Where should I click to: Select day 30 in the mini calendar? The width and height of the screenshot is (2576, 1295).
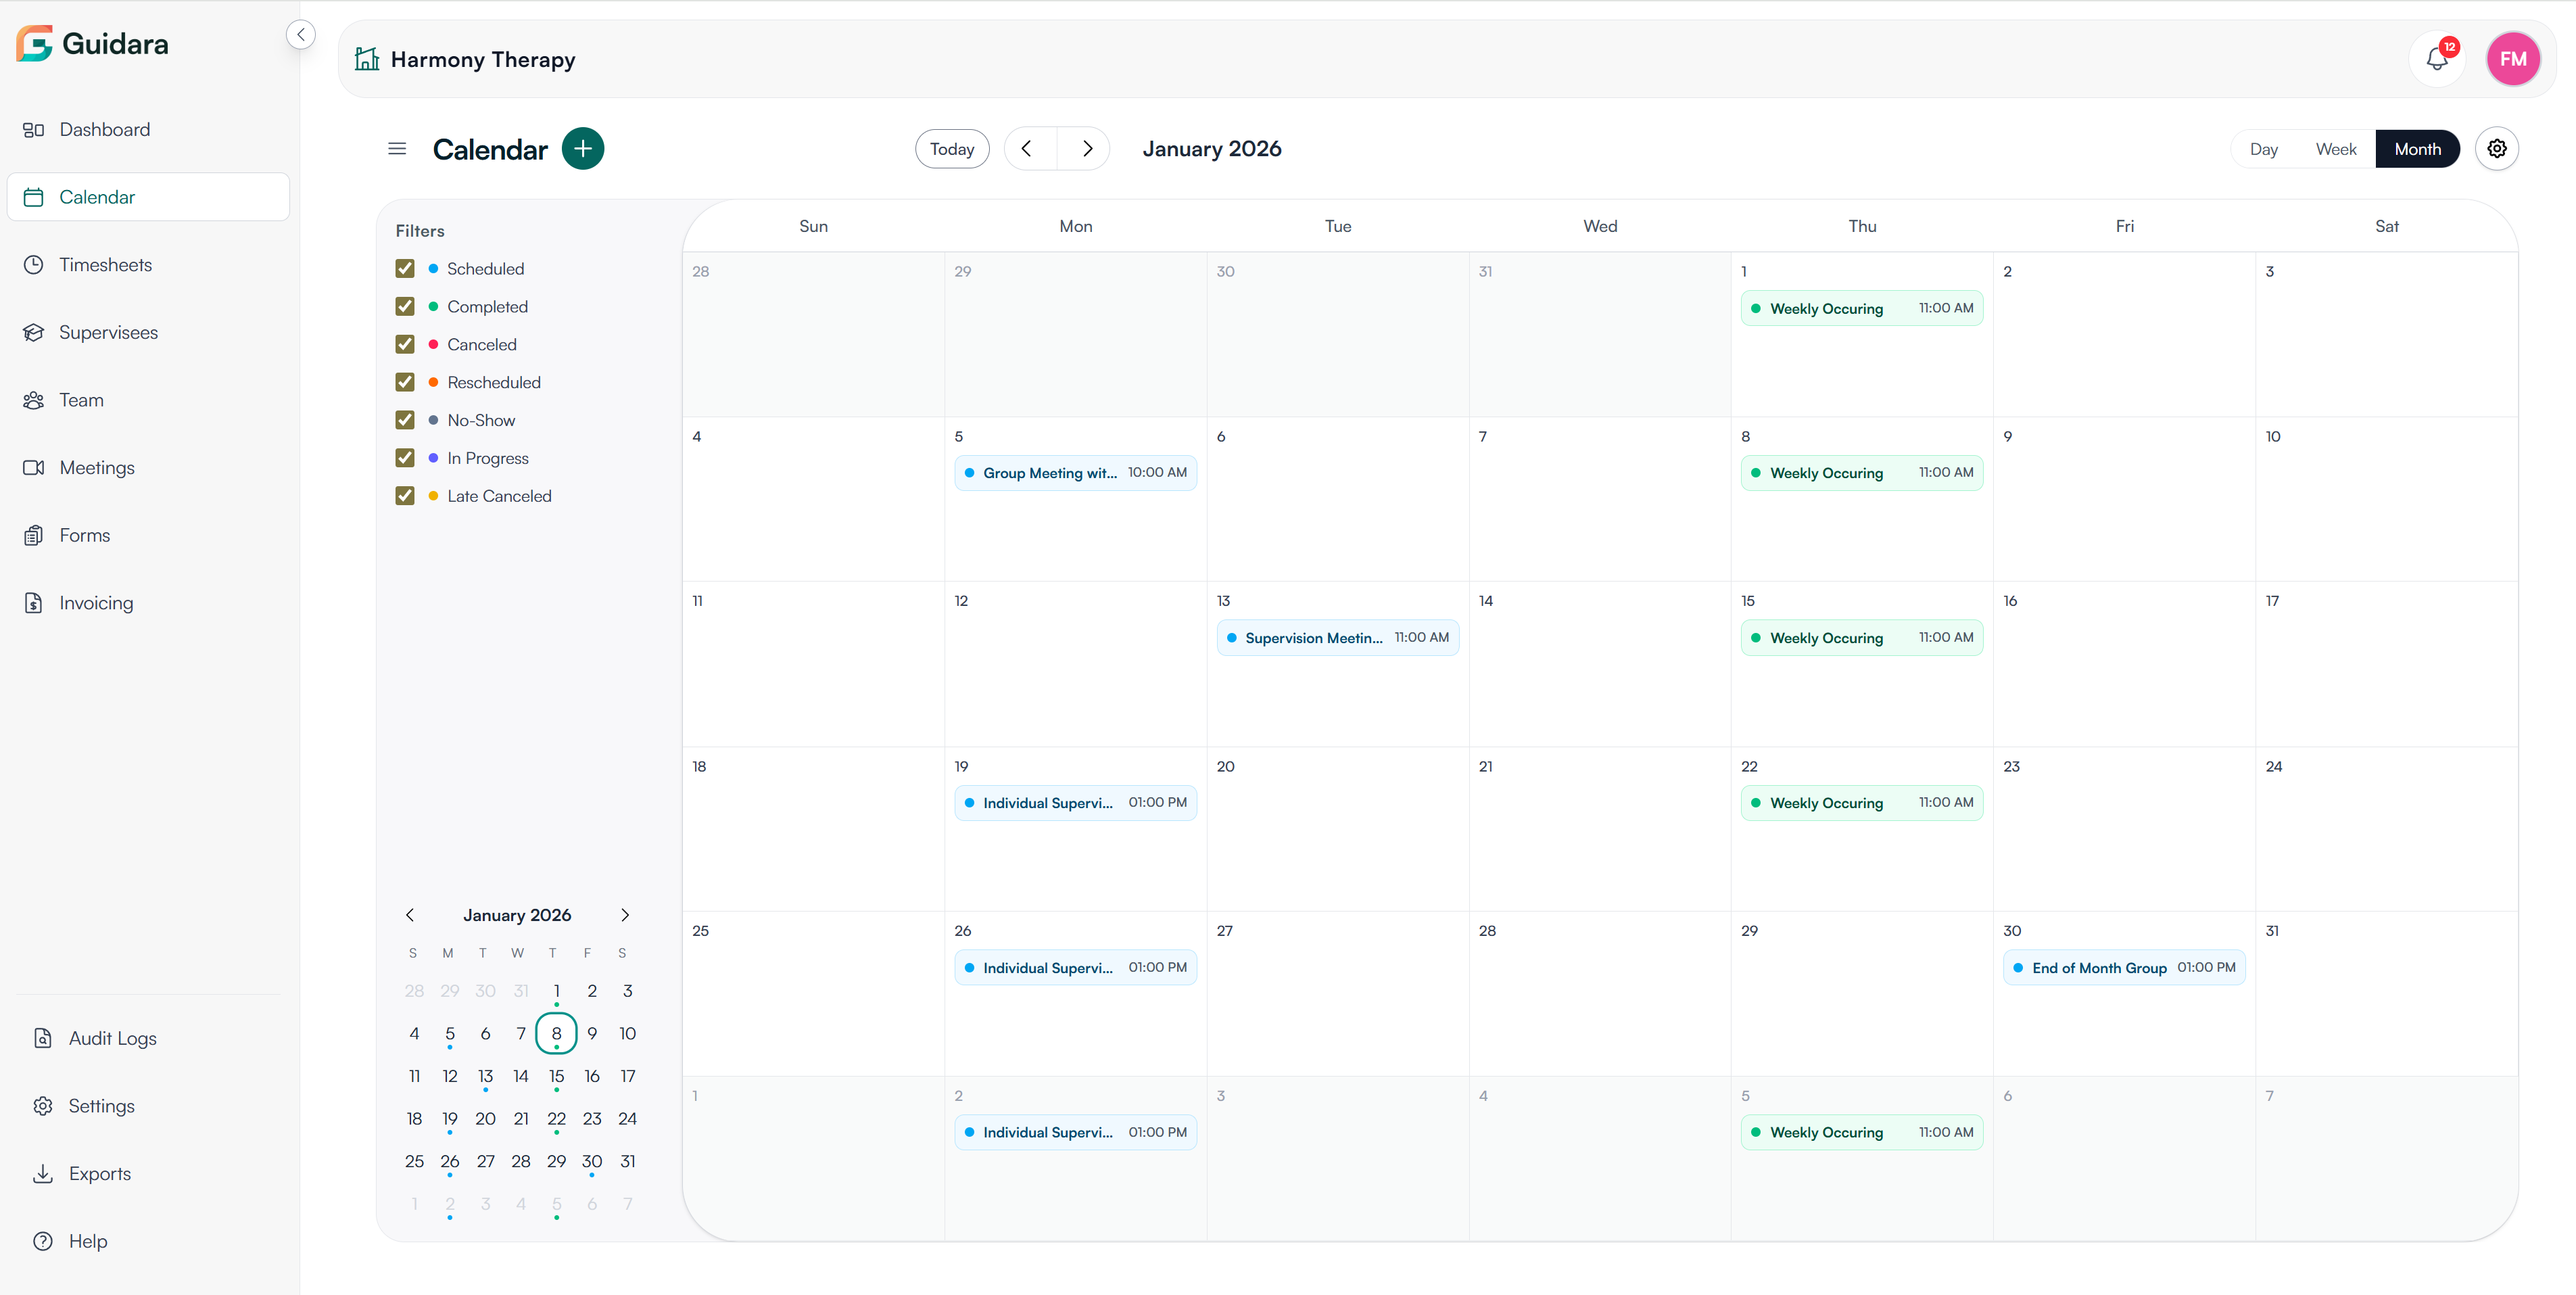tap(592, 1162)
